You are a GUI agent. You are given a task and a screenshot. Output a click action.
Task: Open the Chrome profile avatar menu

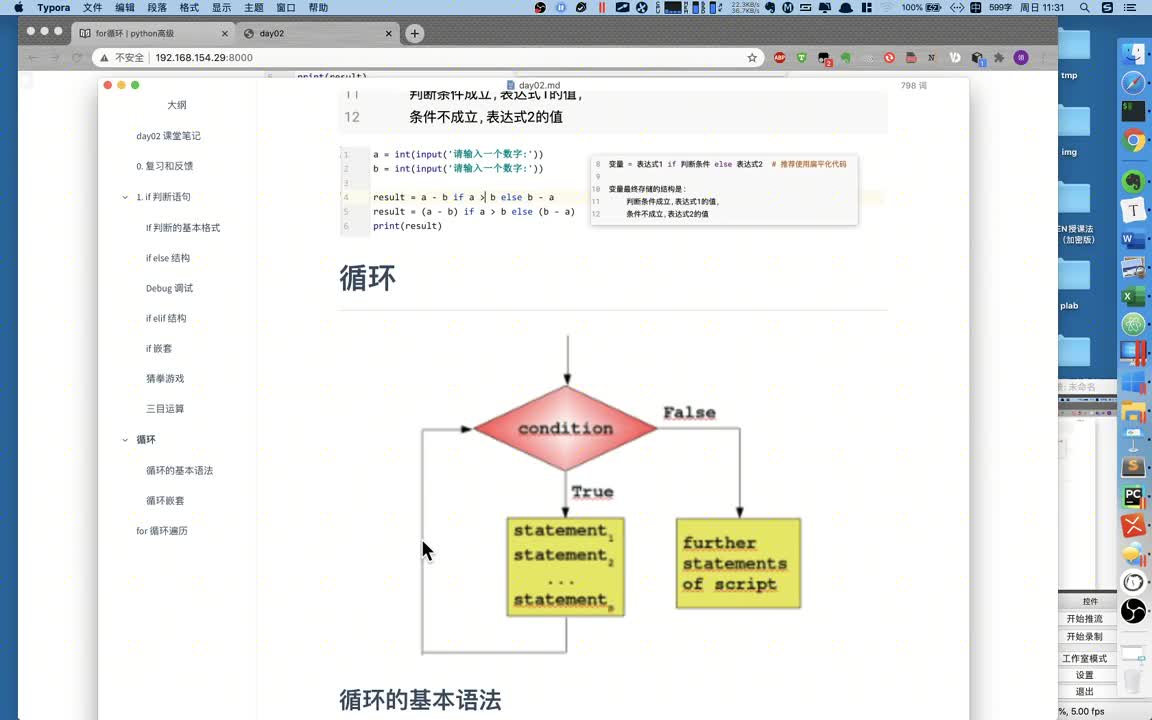point(1020,57)
